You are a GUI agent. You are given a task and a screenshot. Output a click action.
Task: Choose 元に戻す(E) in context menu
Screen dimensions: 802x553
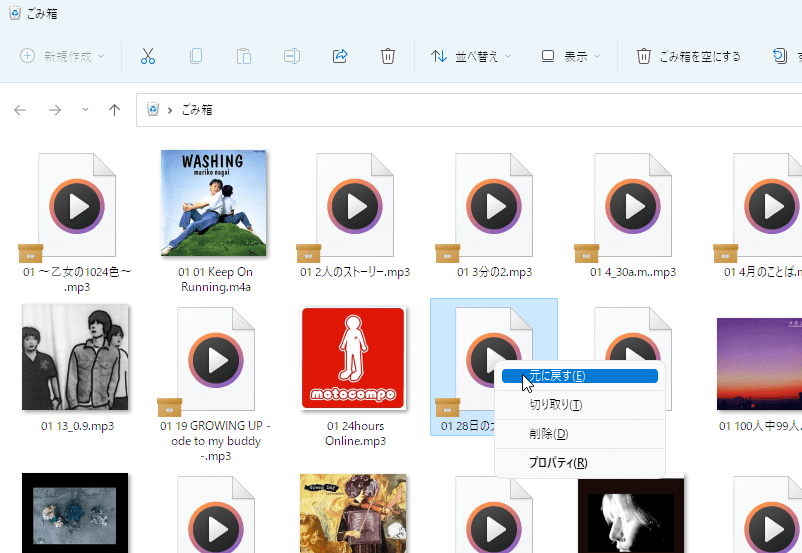(580, 376)
